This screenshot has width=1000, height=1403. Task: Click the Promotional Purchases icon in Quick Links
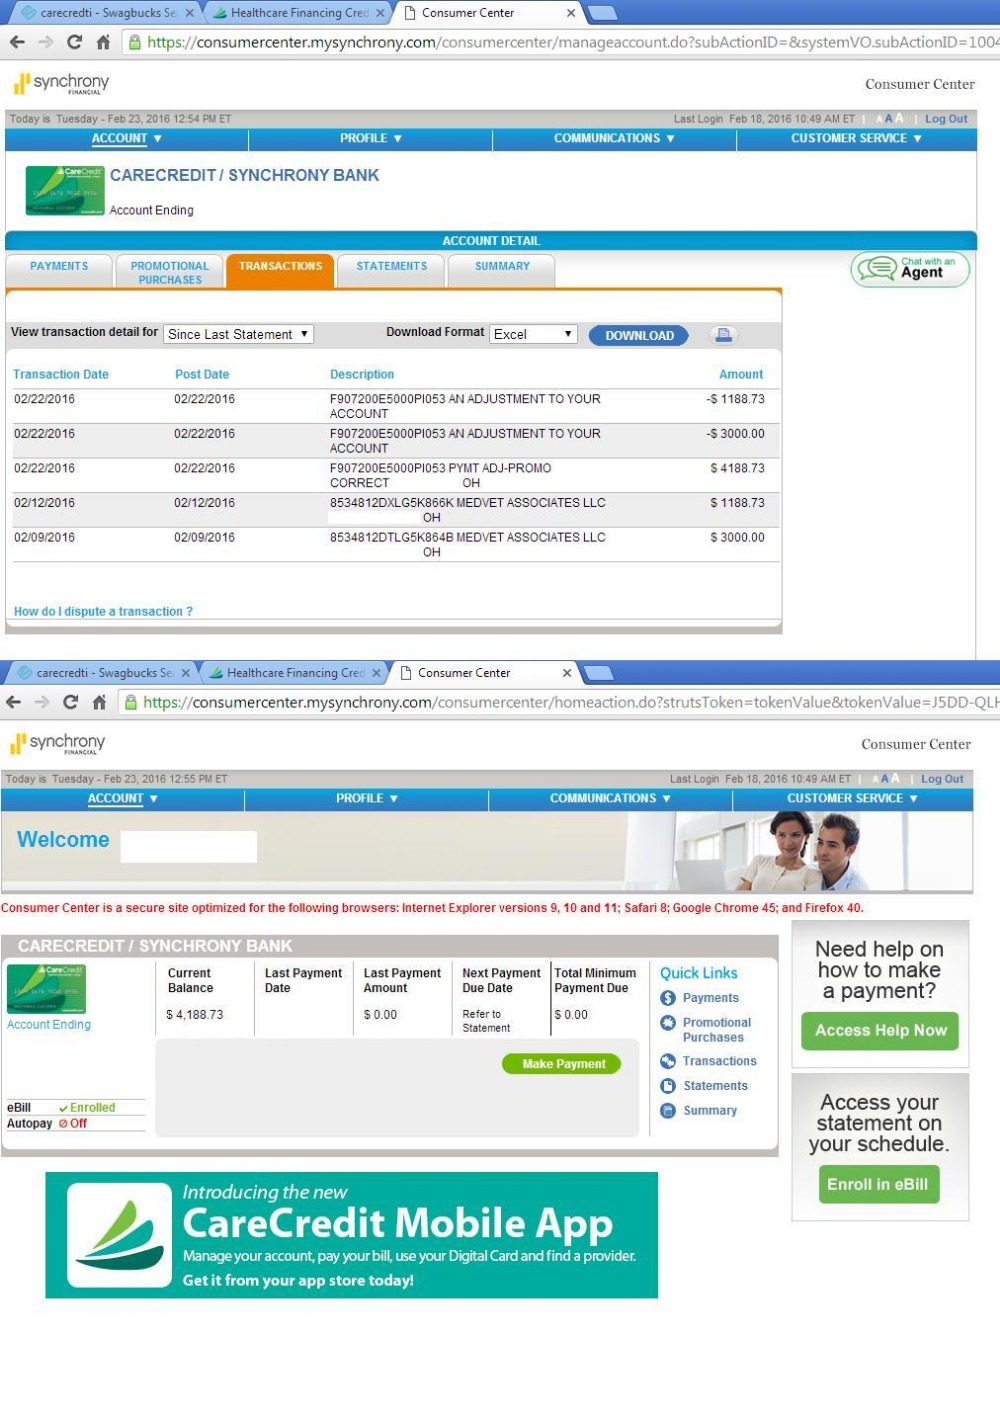pyautogui.click(x=668, y=1023)
